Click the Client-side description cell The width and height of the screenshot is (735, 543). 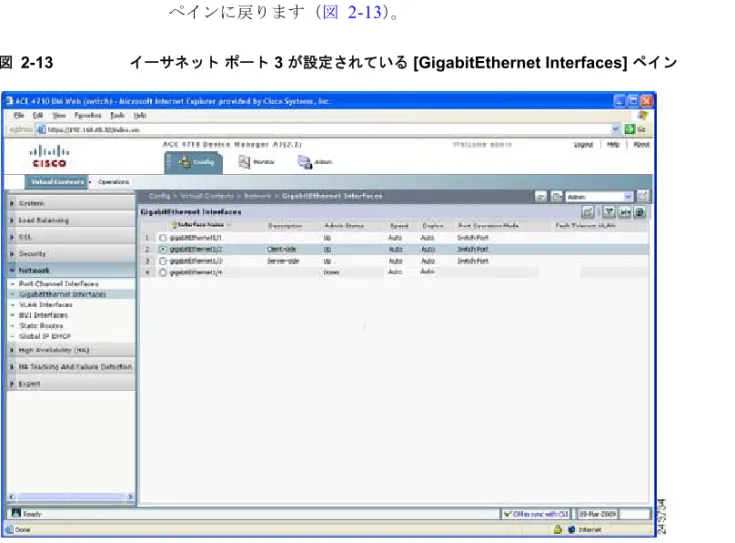[282, 249]
